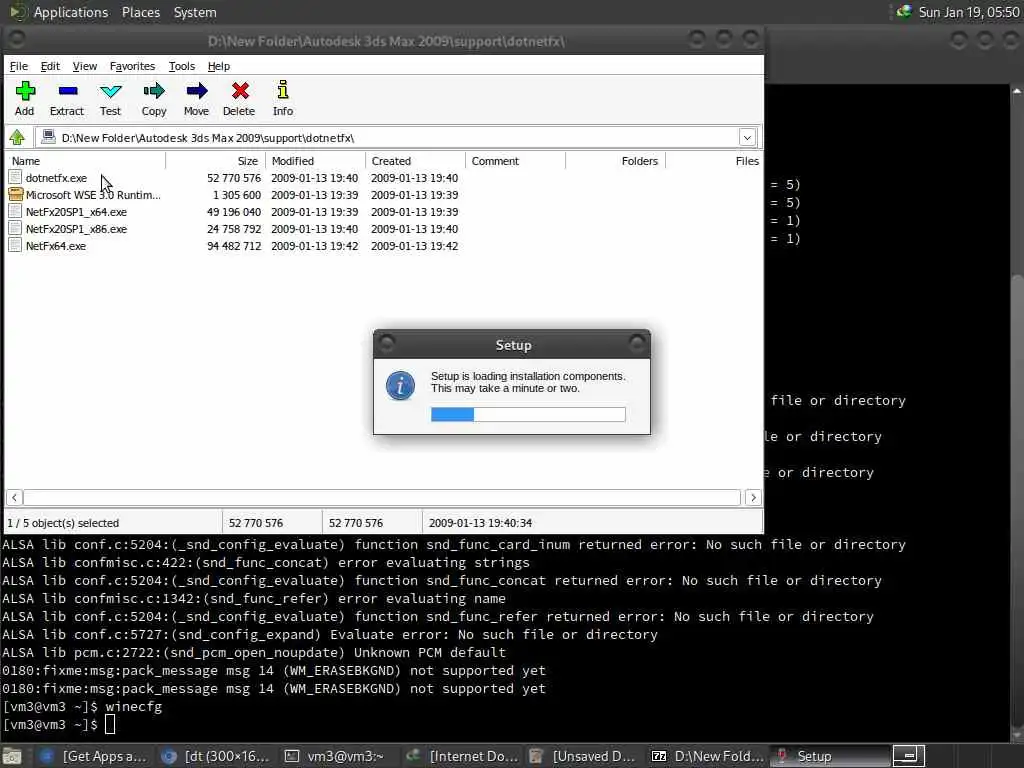The width and height of the screenshot is (1024, 768).
Task: Switch to dt (300×16... taskbar window
Action: (x=214, y=756)
